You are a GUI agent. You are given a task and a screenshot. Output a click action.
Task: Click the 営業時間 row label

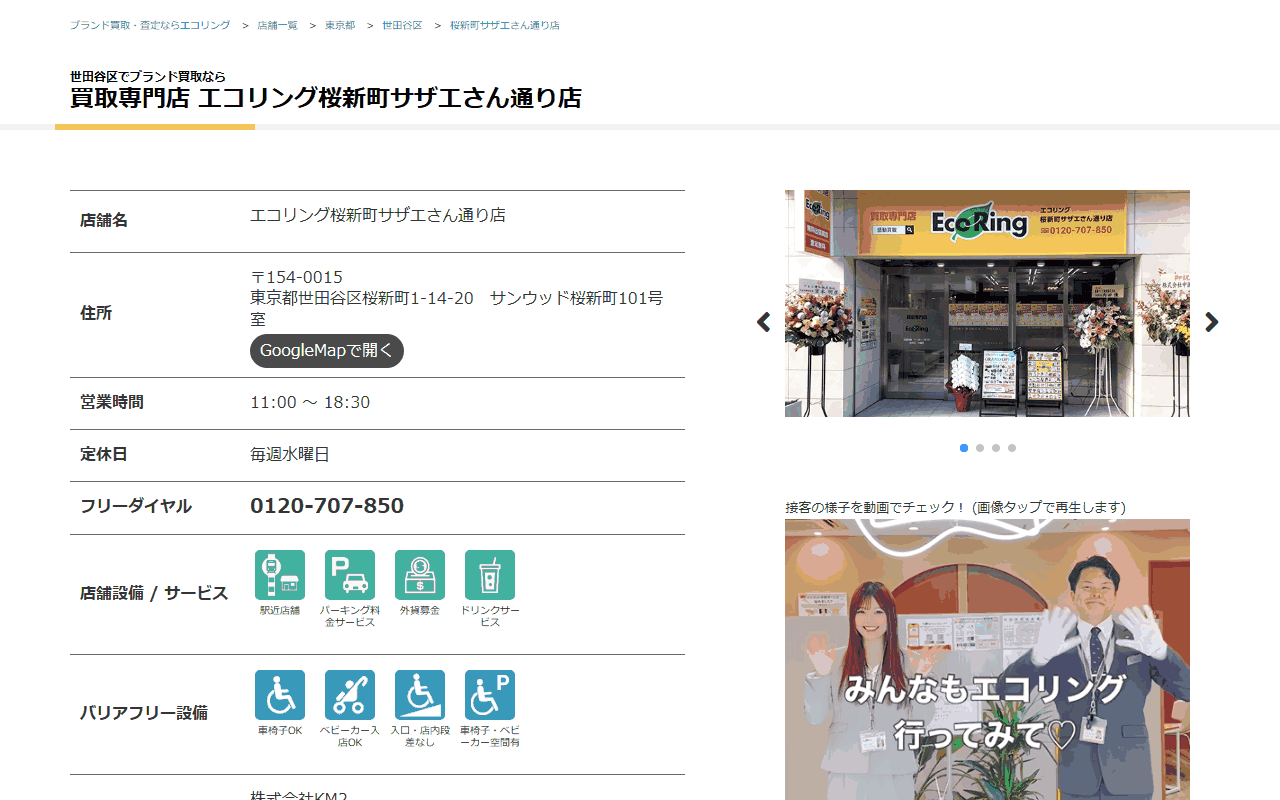point(112,402)
